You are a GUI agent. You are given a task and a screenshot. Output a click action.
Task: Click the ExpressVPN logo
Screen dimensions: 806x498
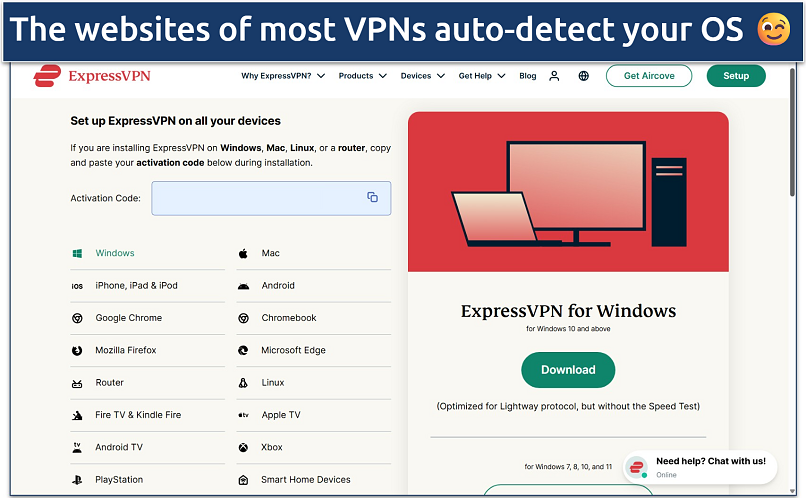(92, 76)
